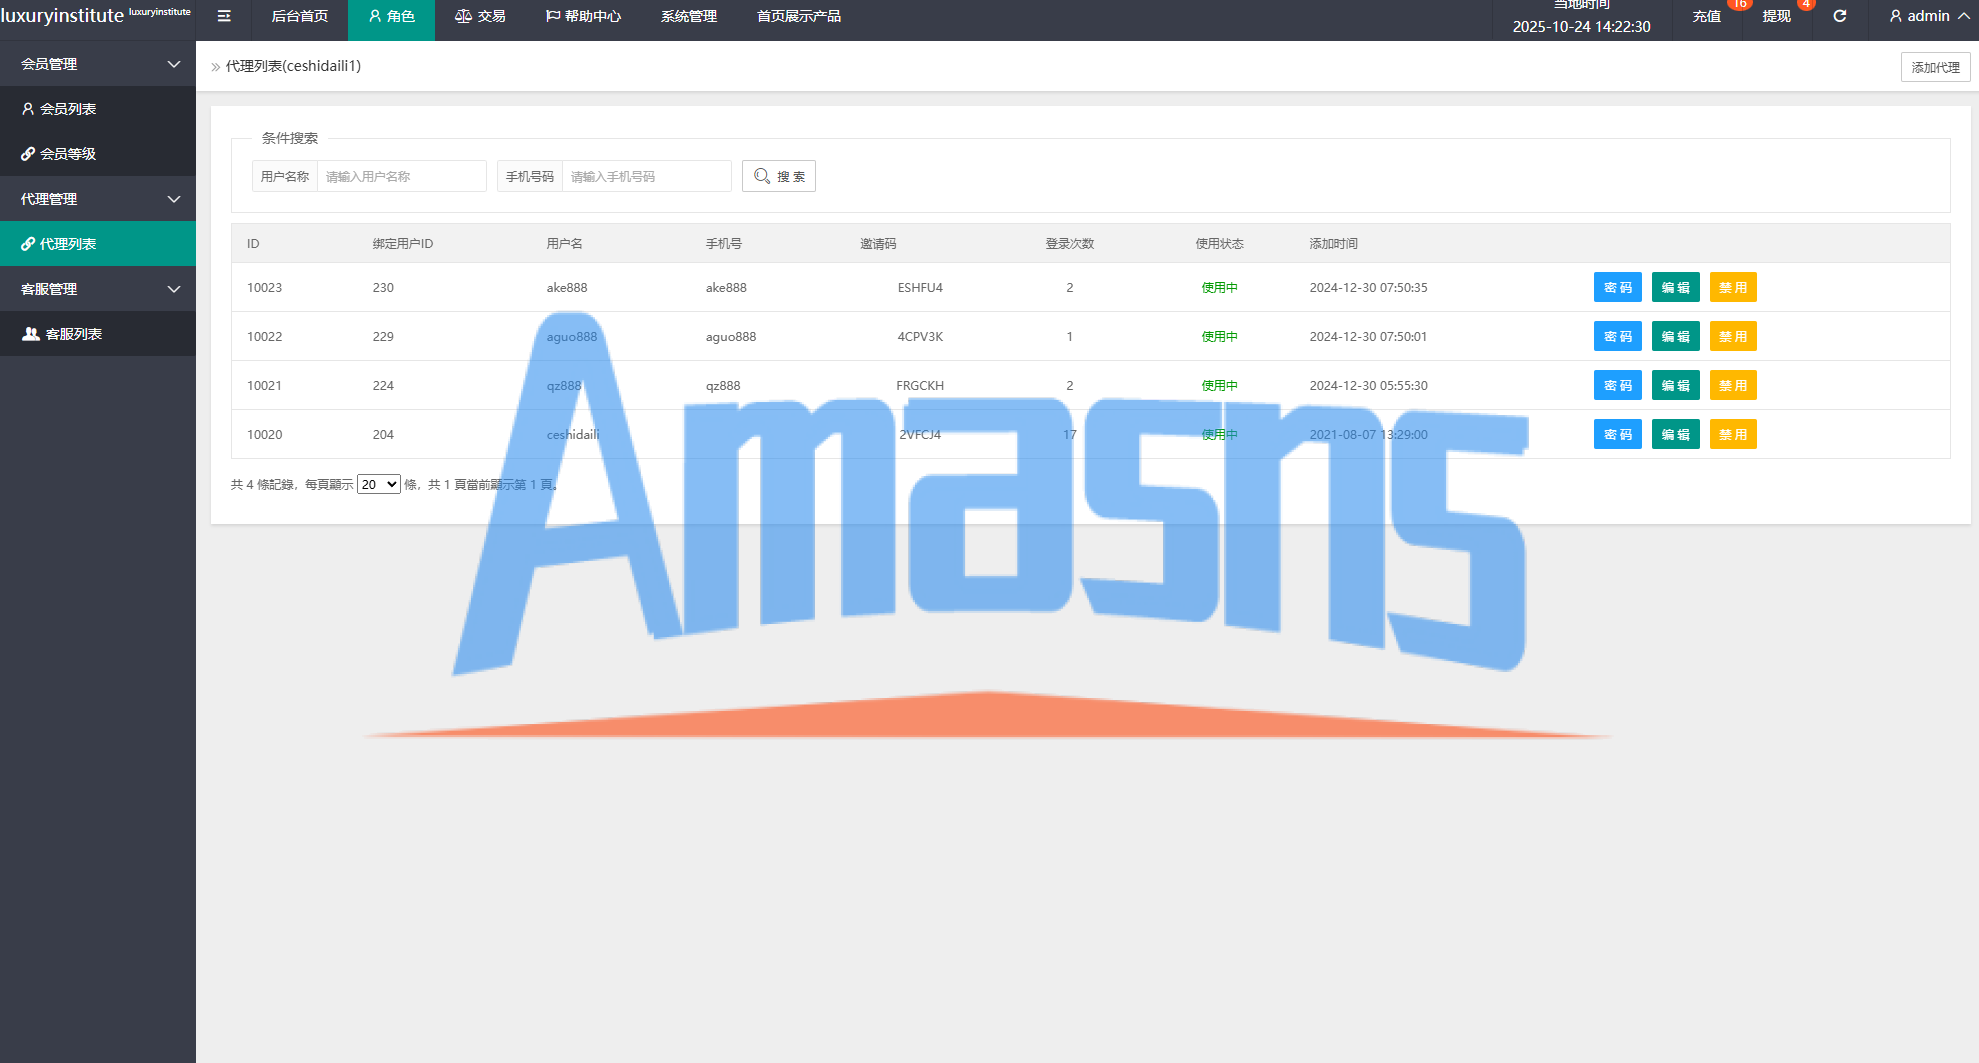Viewport: 1979px width, 1063px height.
Task: Click the 添加代理 button
Action: point(1935,67)
